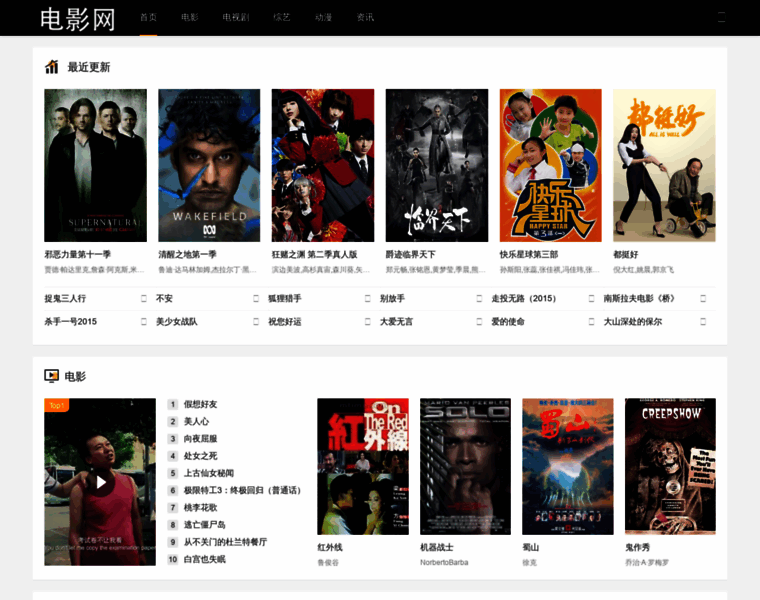Click the orange Top1 badge on the poster
Image resolution: width=760 pixels, height=600 pixels.
pyautogui.click(x=56, y=405)
